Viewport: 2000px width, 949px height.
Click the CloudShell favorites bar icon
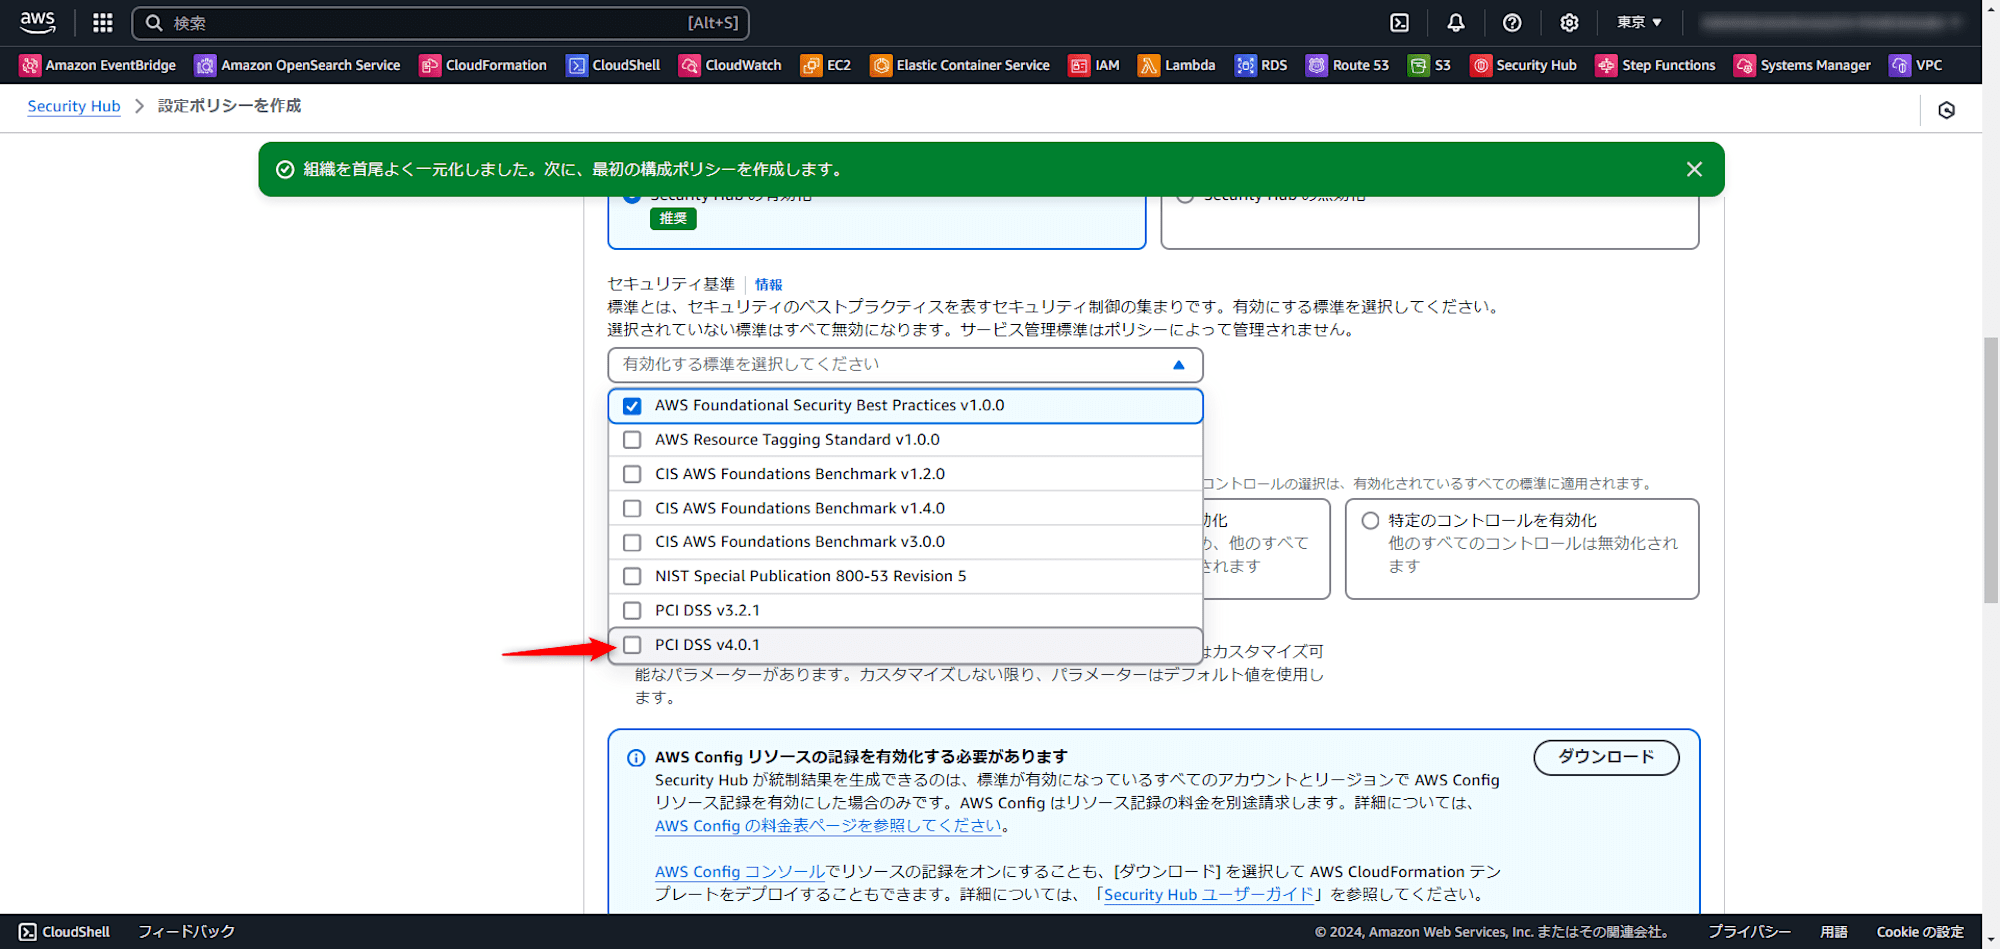pos(577,65)
